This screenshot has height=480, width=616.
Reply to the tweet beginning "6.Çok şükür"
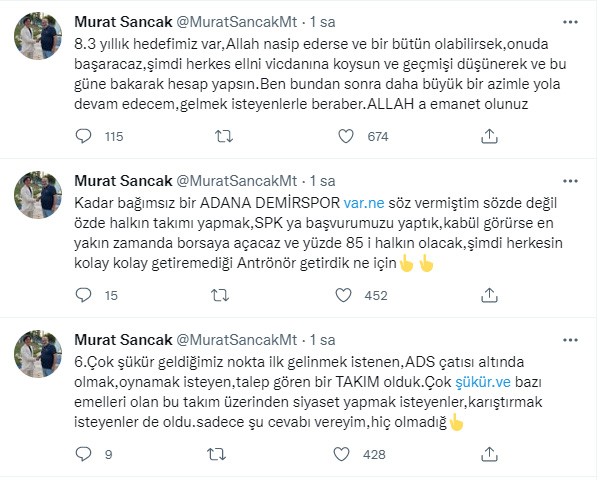click(84, 453)
